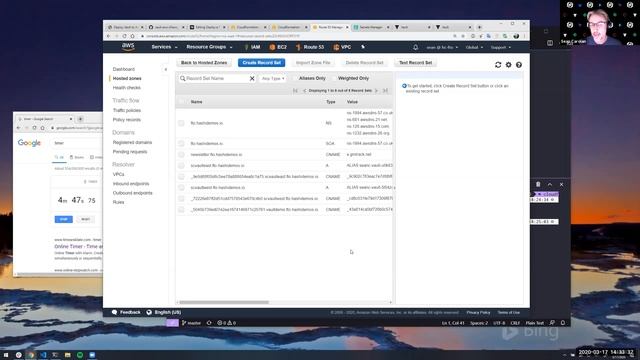Refresh the record set list
The height and width of the screenshot is (360, 640).
[x=498, y=65]
